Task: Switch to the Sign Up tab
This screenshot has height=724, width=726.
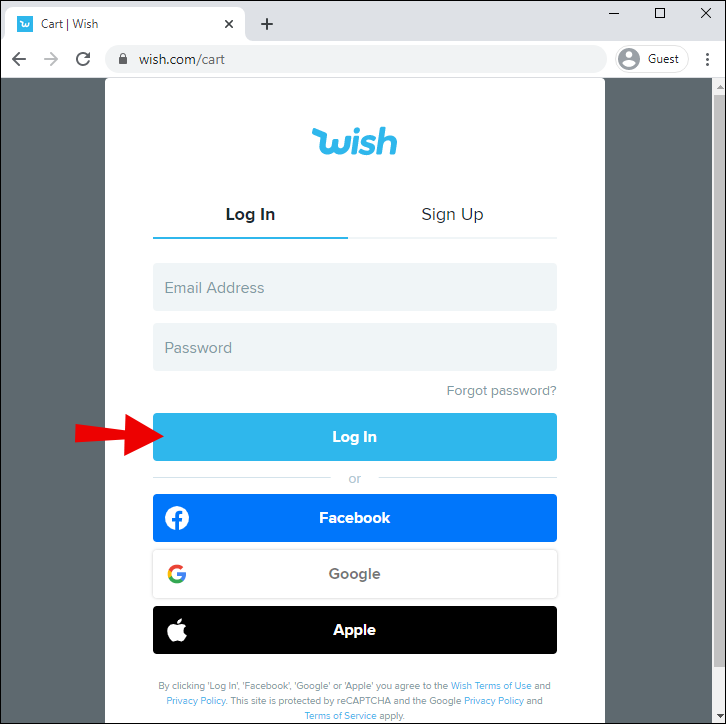Action: coord(452,214)
